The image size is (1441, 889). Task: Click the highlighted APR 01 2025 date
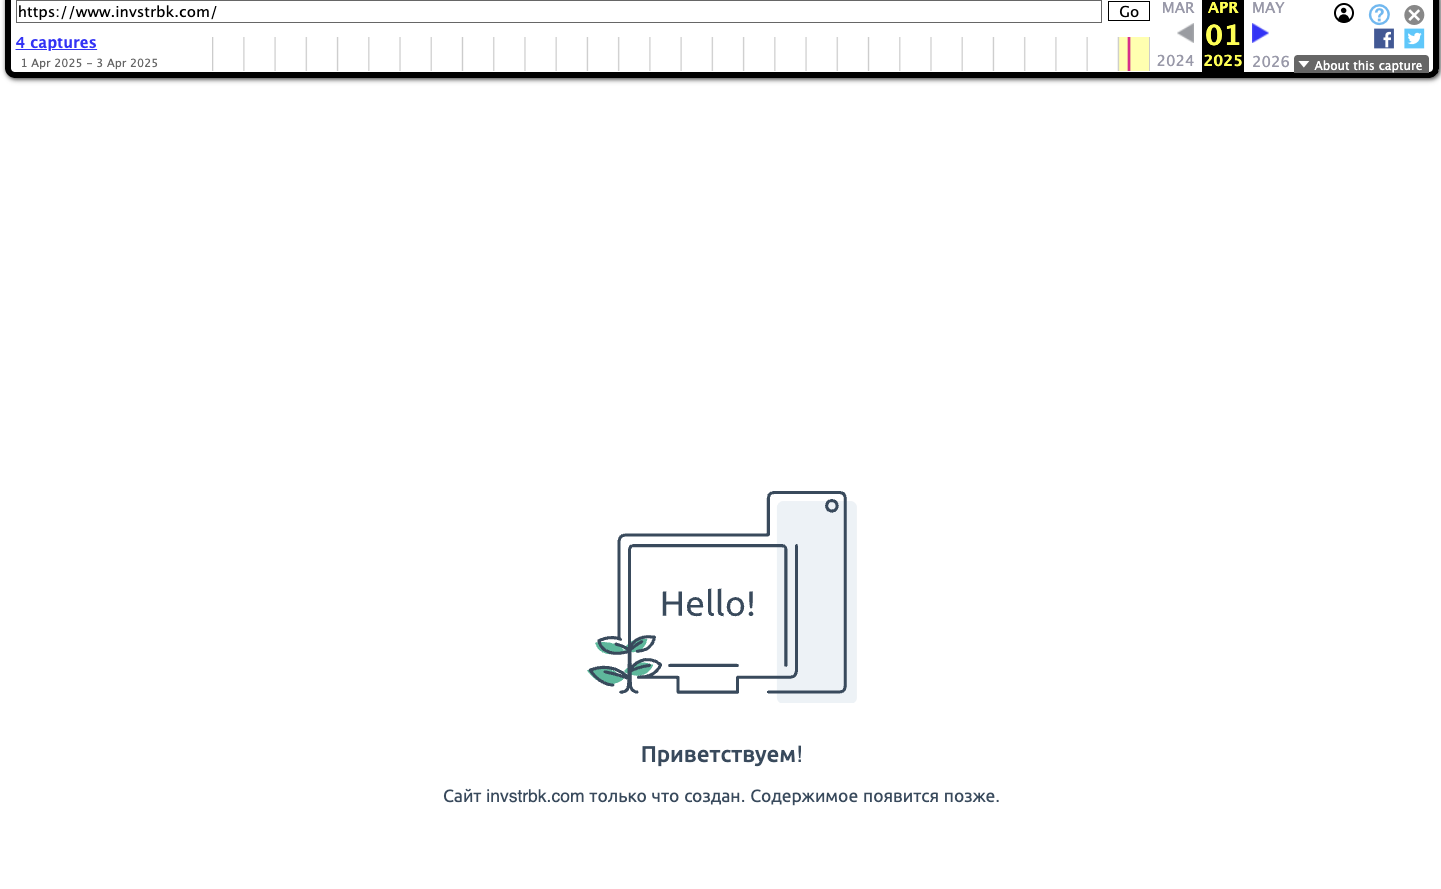pyautogui.click(x=1222, y=35)
